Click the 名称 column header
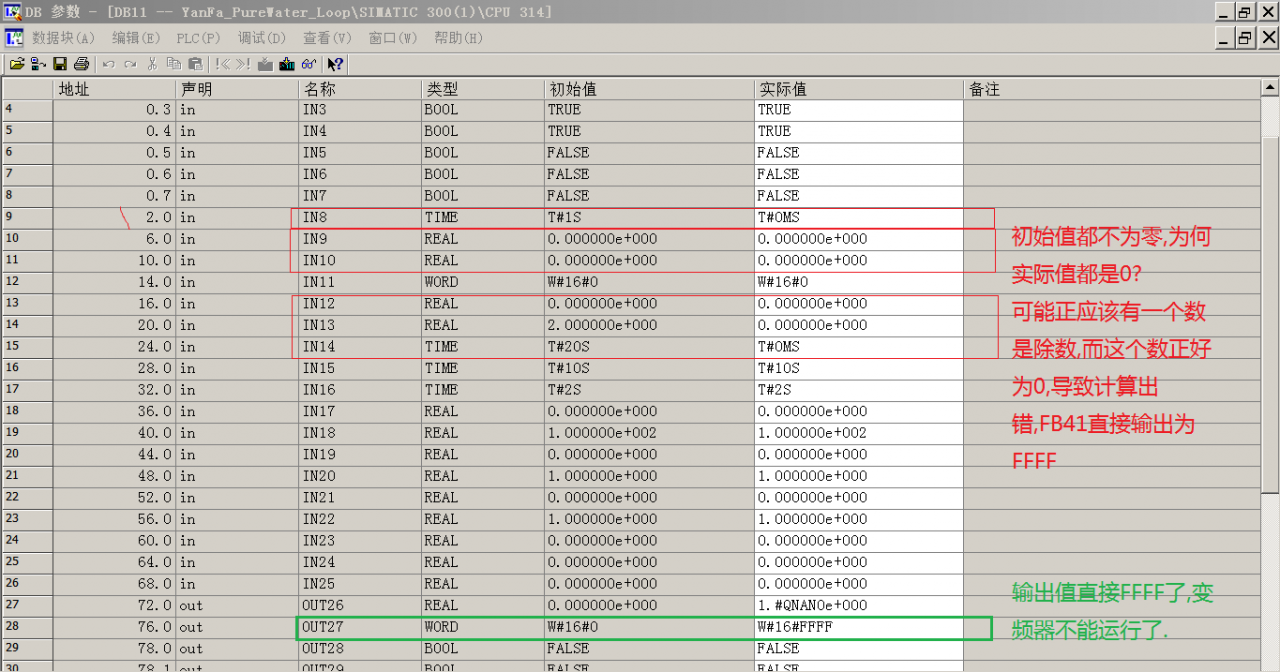The width and height of the screenshot is (1280, 672). tap(360, 89)
